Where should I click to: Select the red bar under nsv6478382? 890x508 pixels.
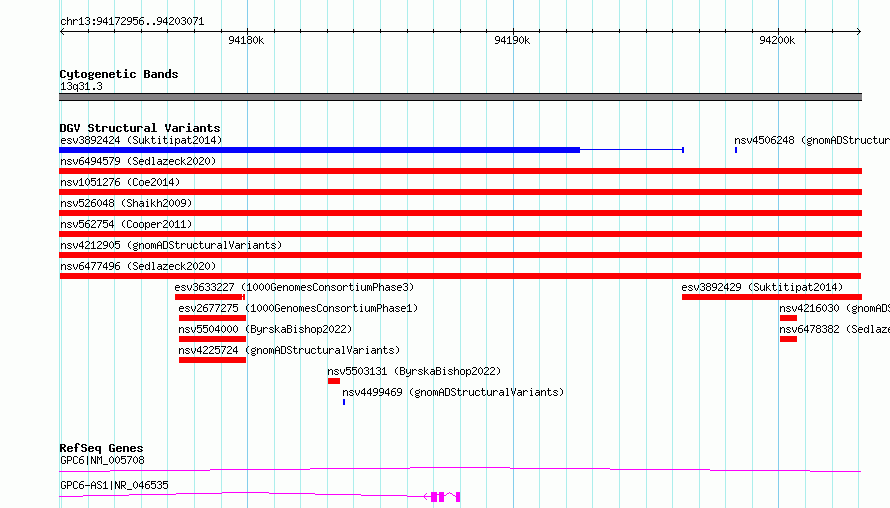click(788, 339)
